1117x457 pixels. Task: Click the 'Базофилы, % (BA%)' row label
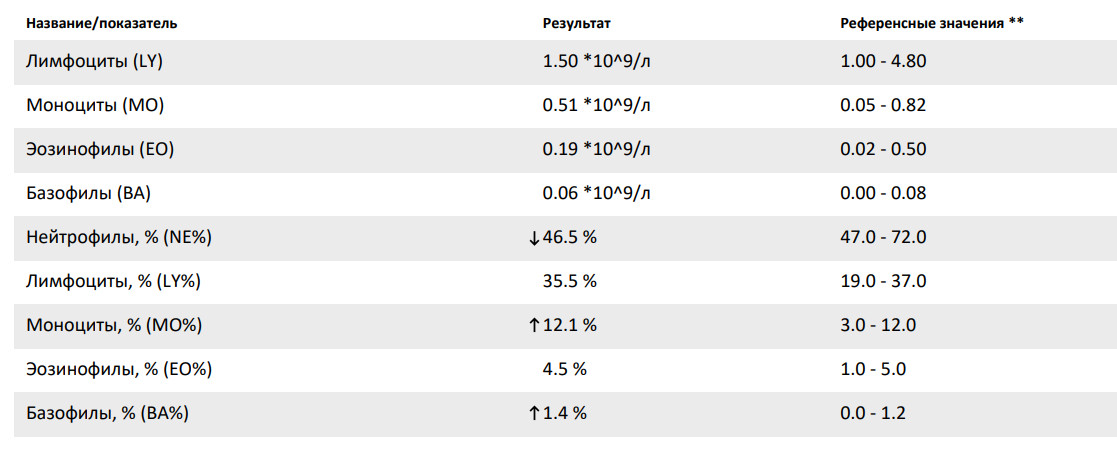click(108, 413)
